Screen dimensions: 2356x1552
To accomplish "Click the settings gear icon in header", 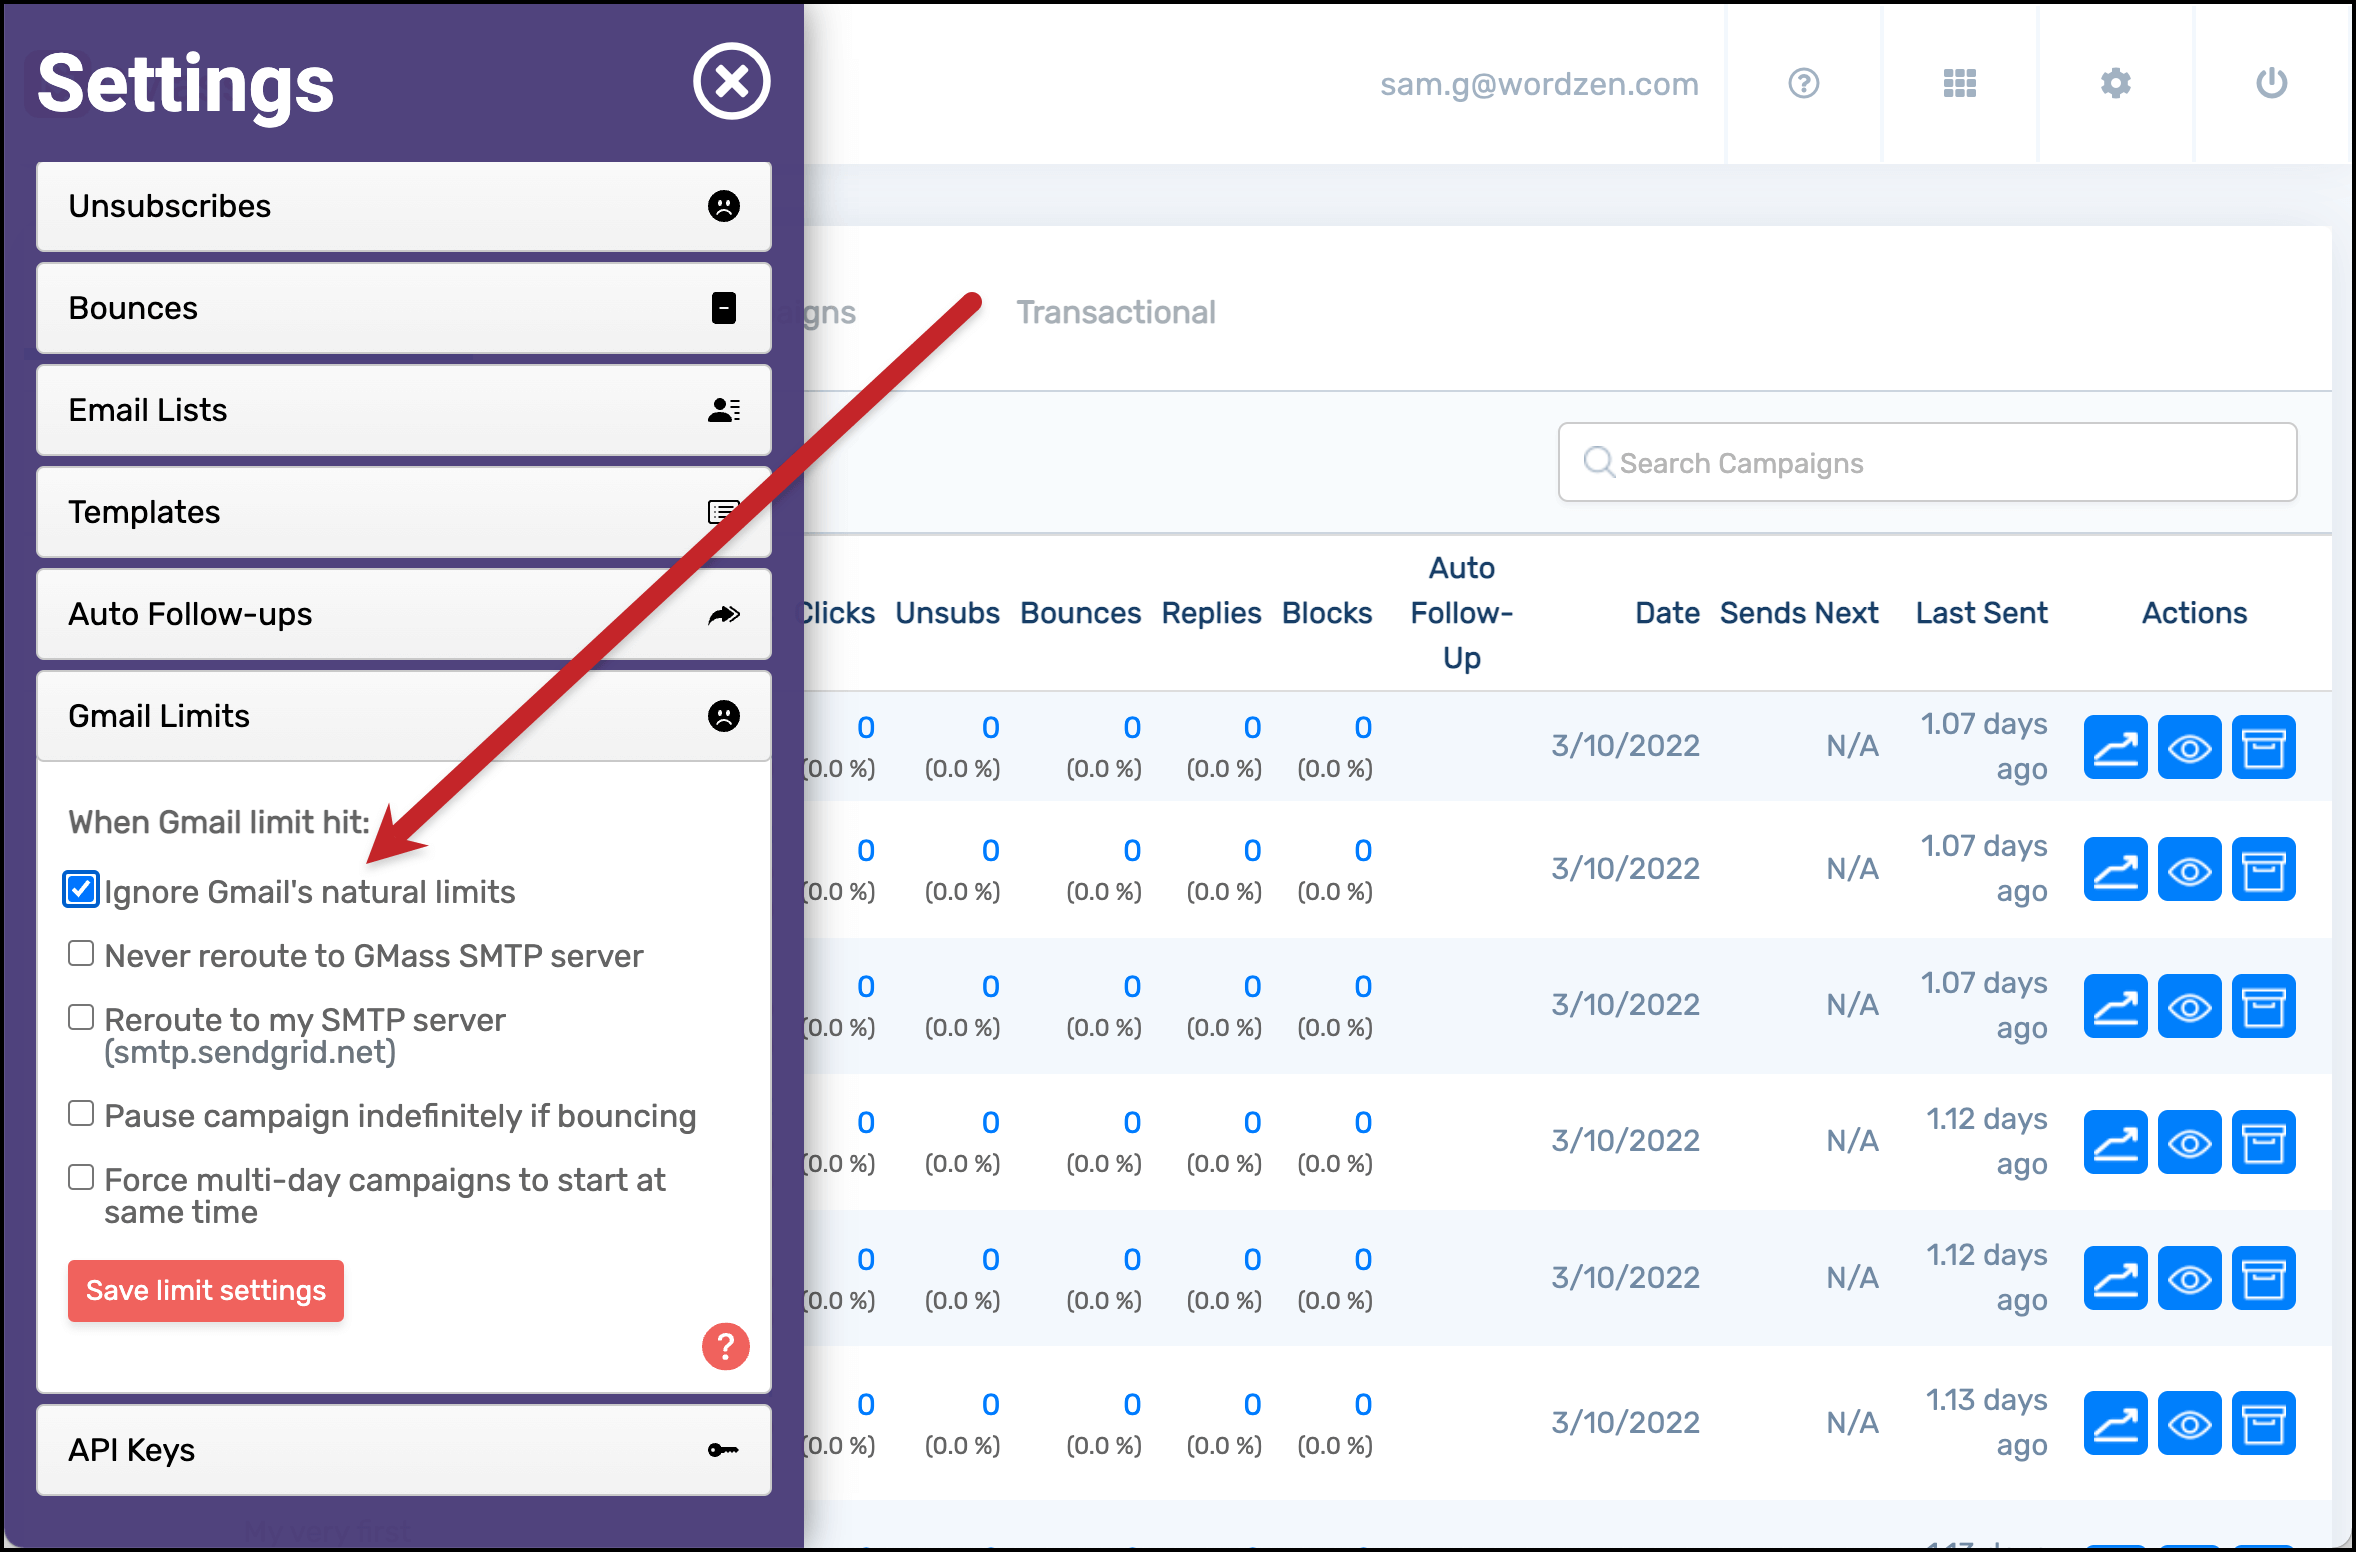I will pyautogui.click(x=2115, y=83).
